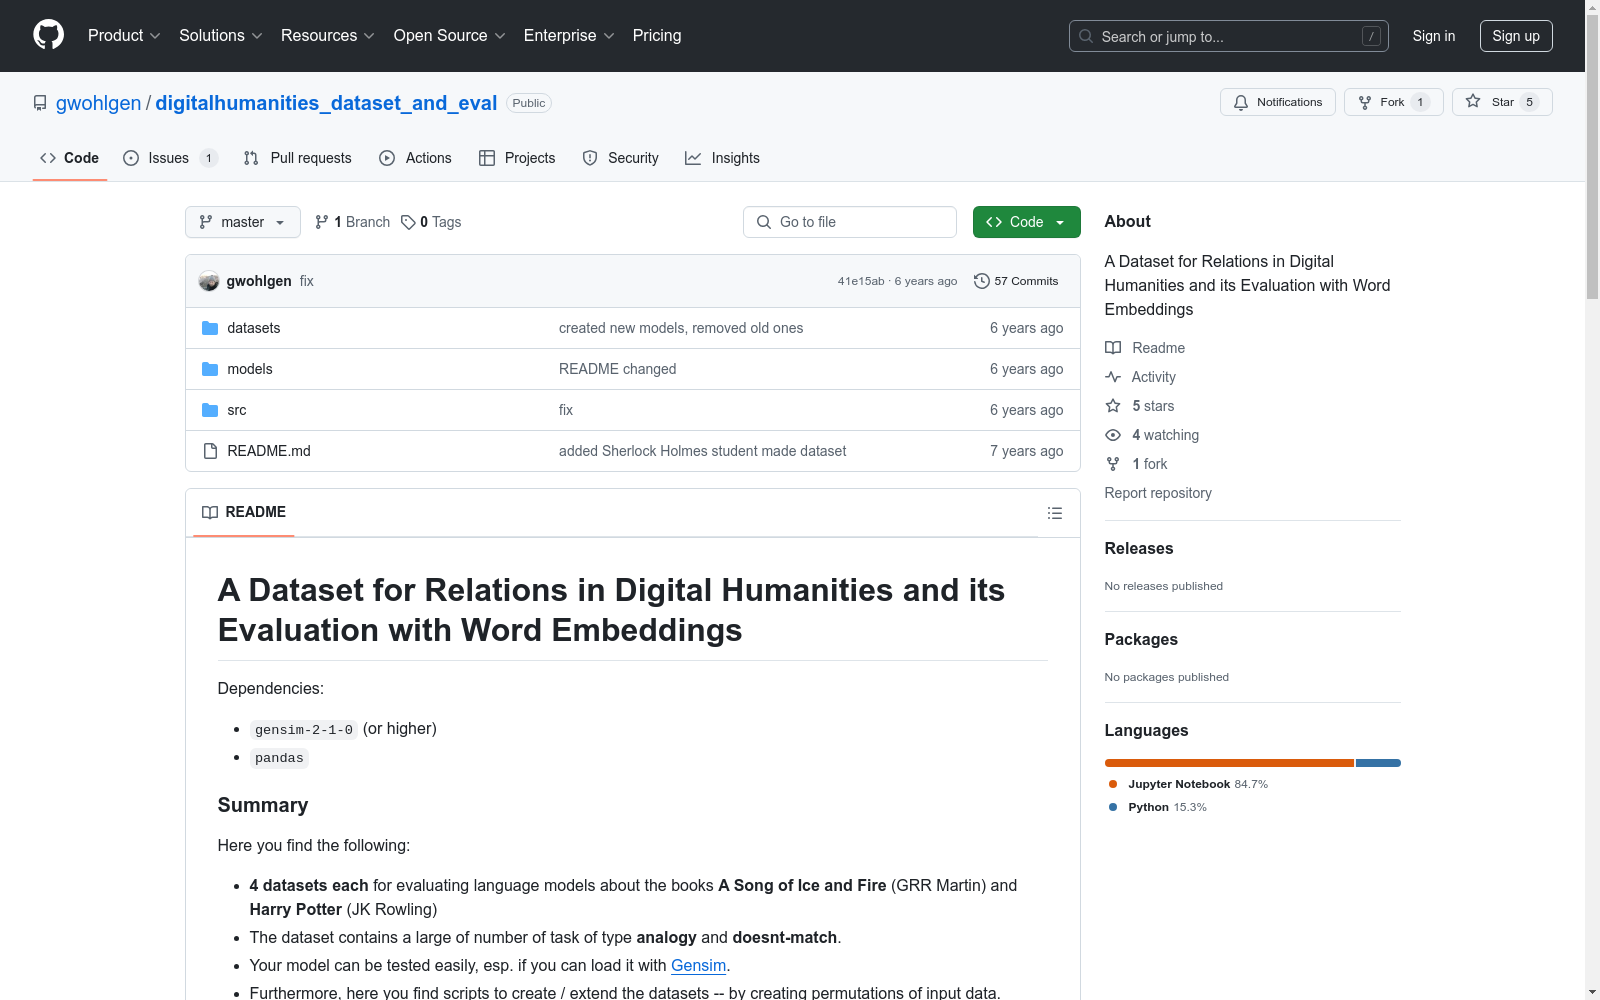Click the tag icon next to 0 Tags
The width and height of the screenshot is (1600, 1000).
coord(408,222)
